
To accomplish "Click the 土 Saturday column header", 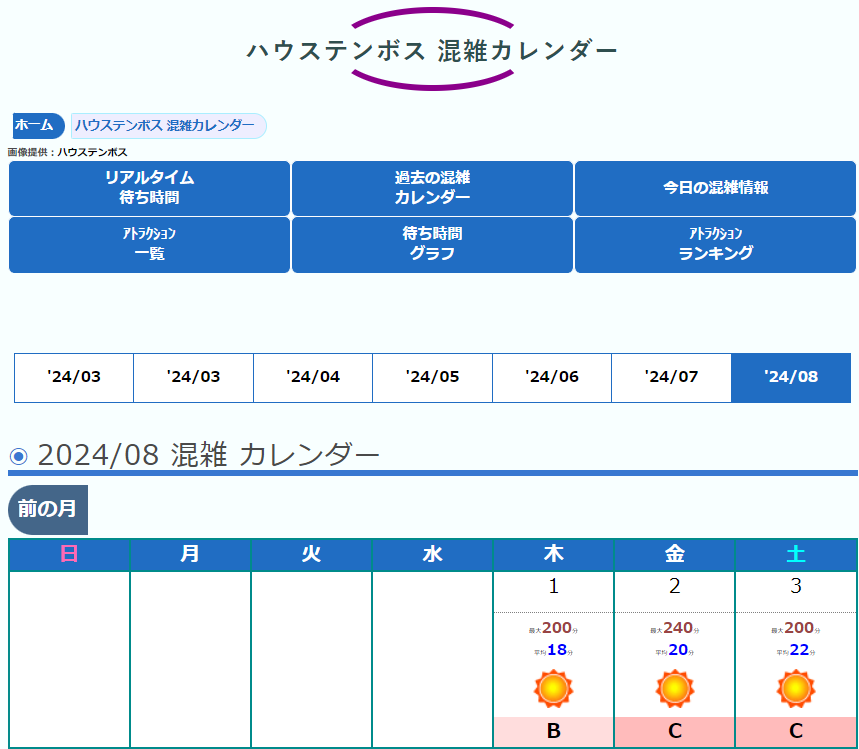I will 795,555.
